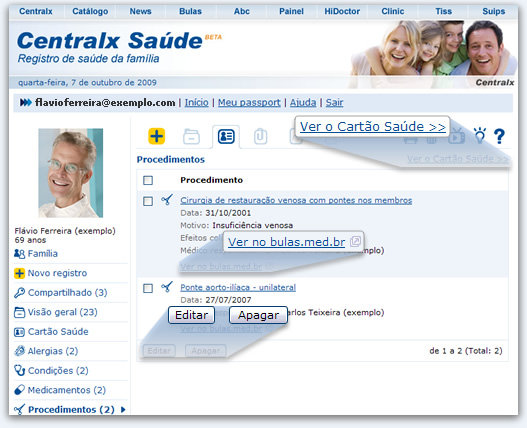
Task: Click the Início link
Action: 197,102
